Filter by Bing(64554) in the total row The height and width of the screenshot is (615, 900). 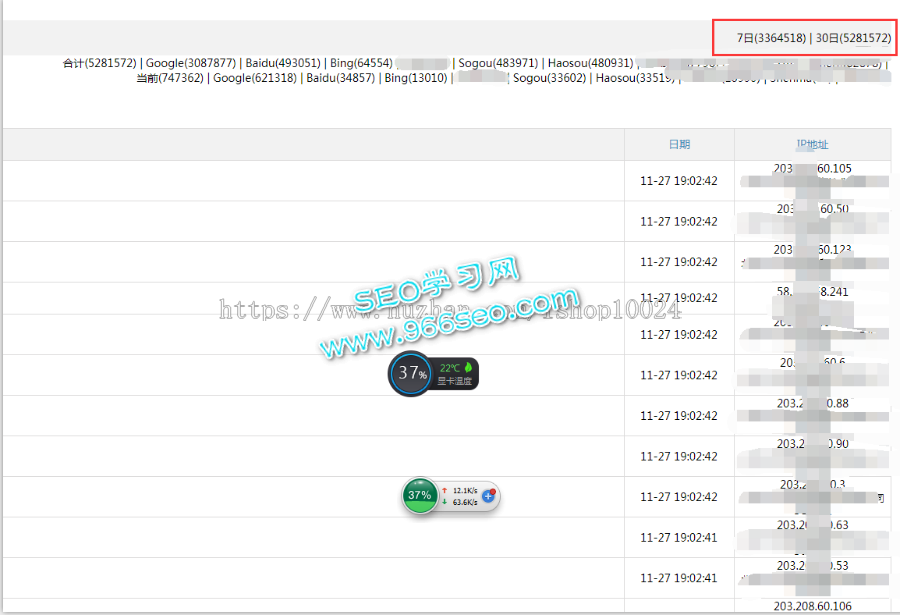point(361,63)
